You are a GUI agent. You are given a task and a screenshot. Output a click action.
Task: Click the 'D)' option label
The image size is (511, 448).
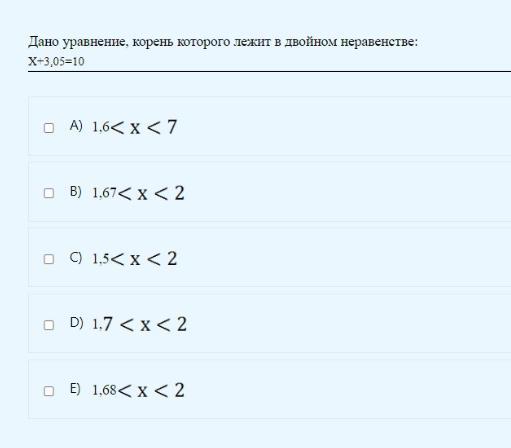pos(76,323)
